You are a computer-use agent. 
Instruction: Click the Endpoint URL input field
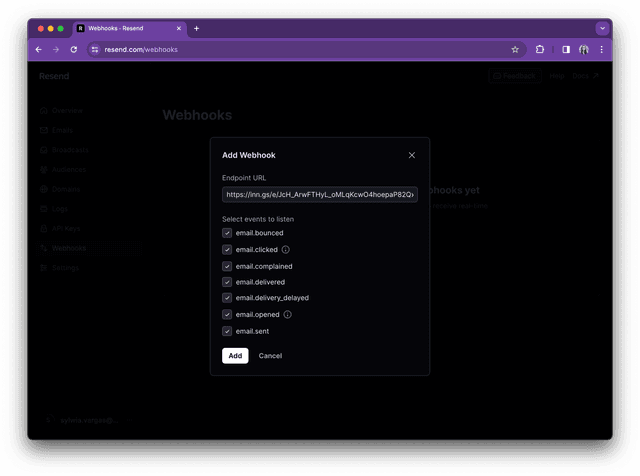[320, 194]
